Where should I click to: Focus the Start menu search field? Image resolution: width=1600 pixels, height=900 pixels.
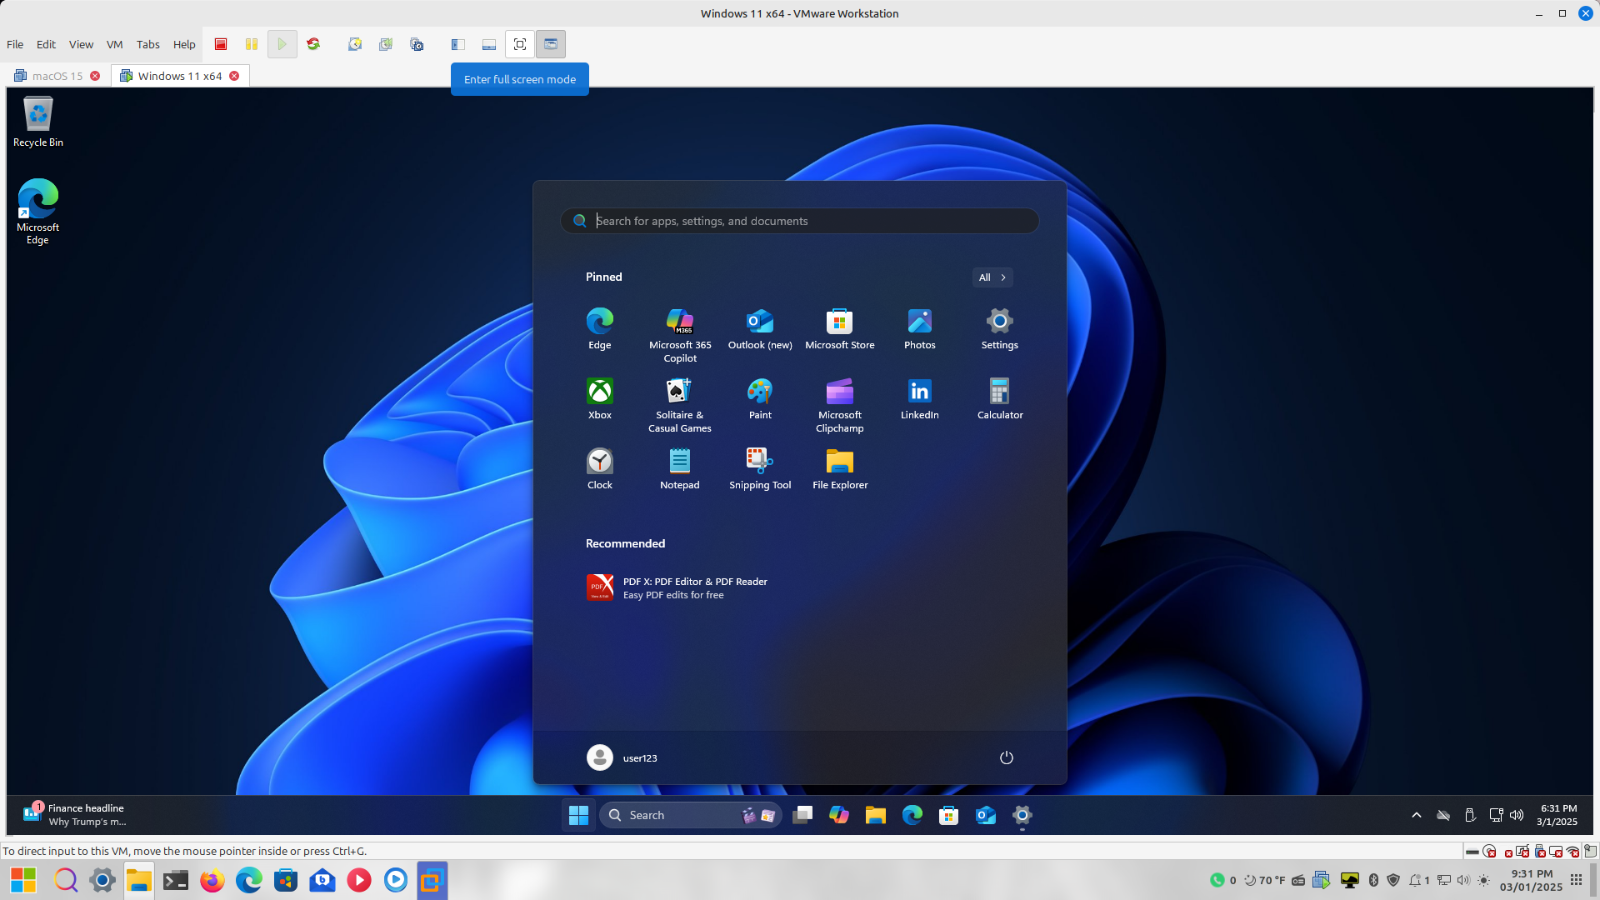[x=800, y=221]
